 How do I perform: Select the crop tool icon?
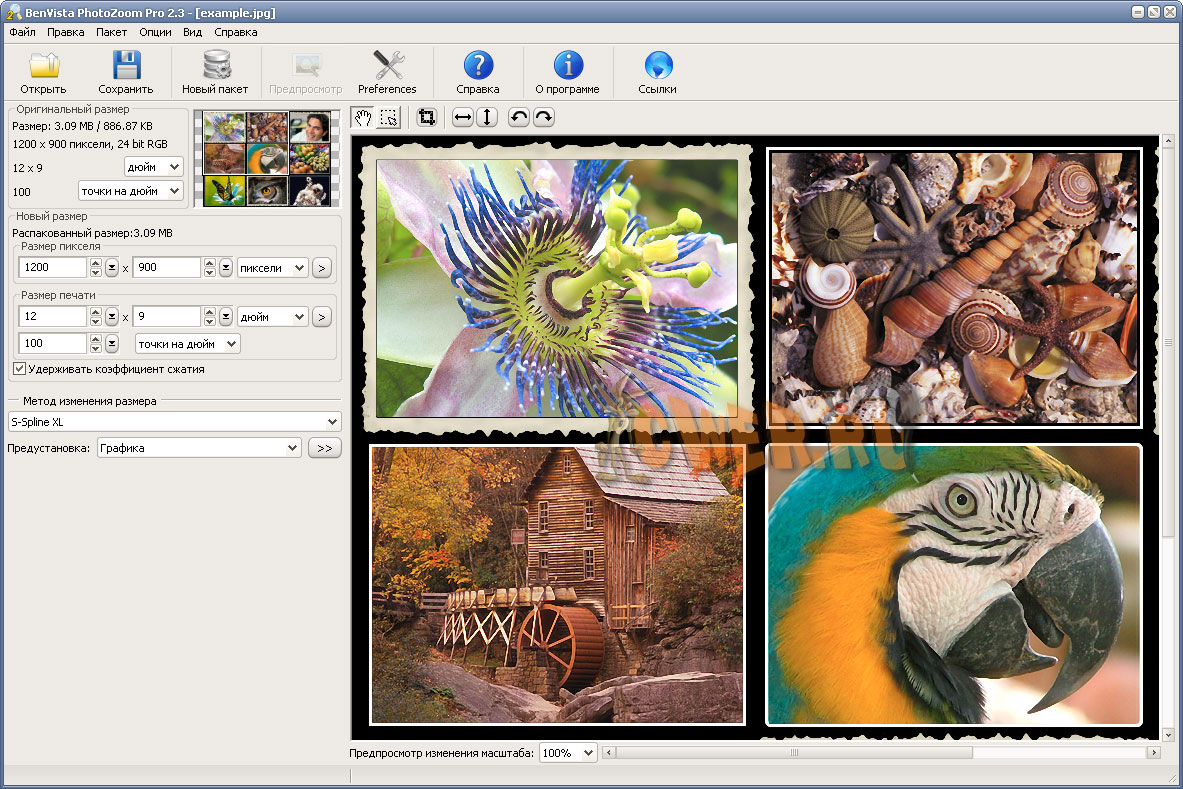coord(427,118)
